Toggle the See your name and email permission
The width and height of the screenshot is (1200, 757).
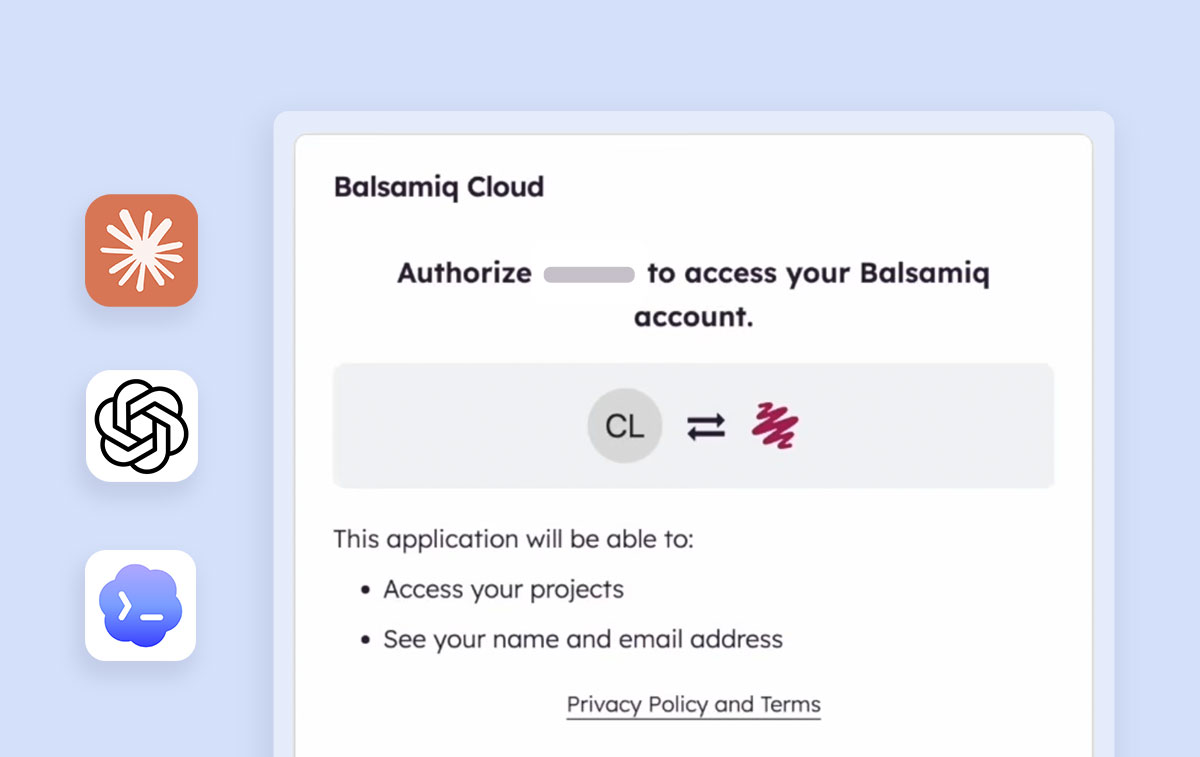pyautogui.click(x=582, y=638)
